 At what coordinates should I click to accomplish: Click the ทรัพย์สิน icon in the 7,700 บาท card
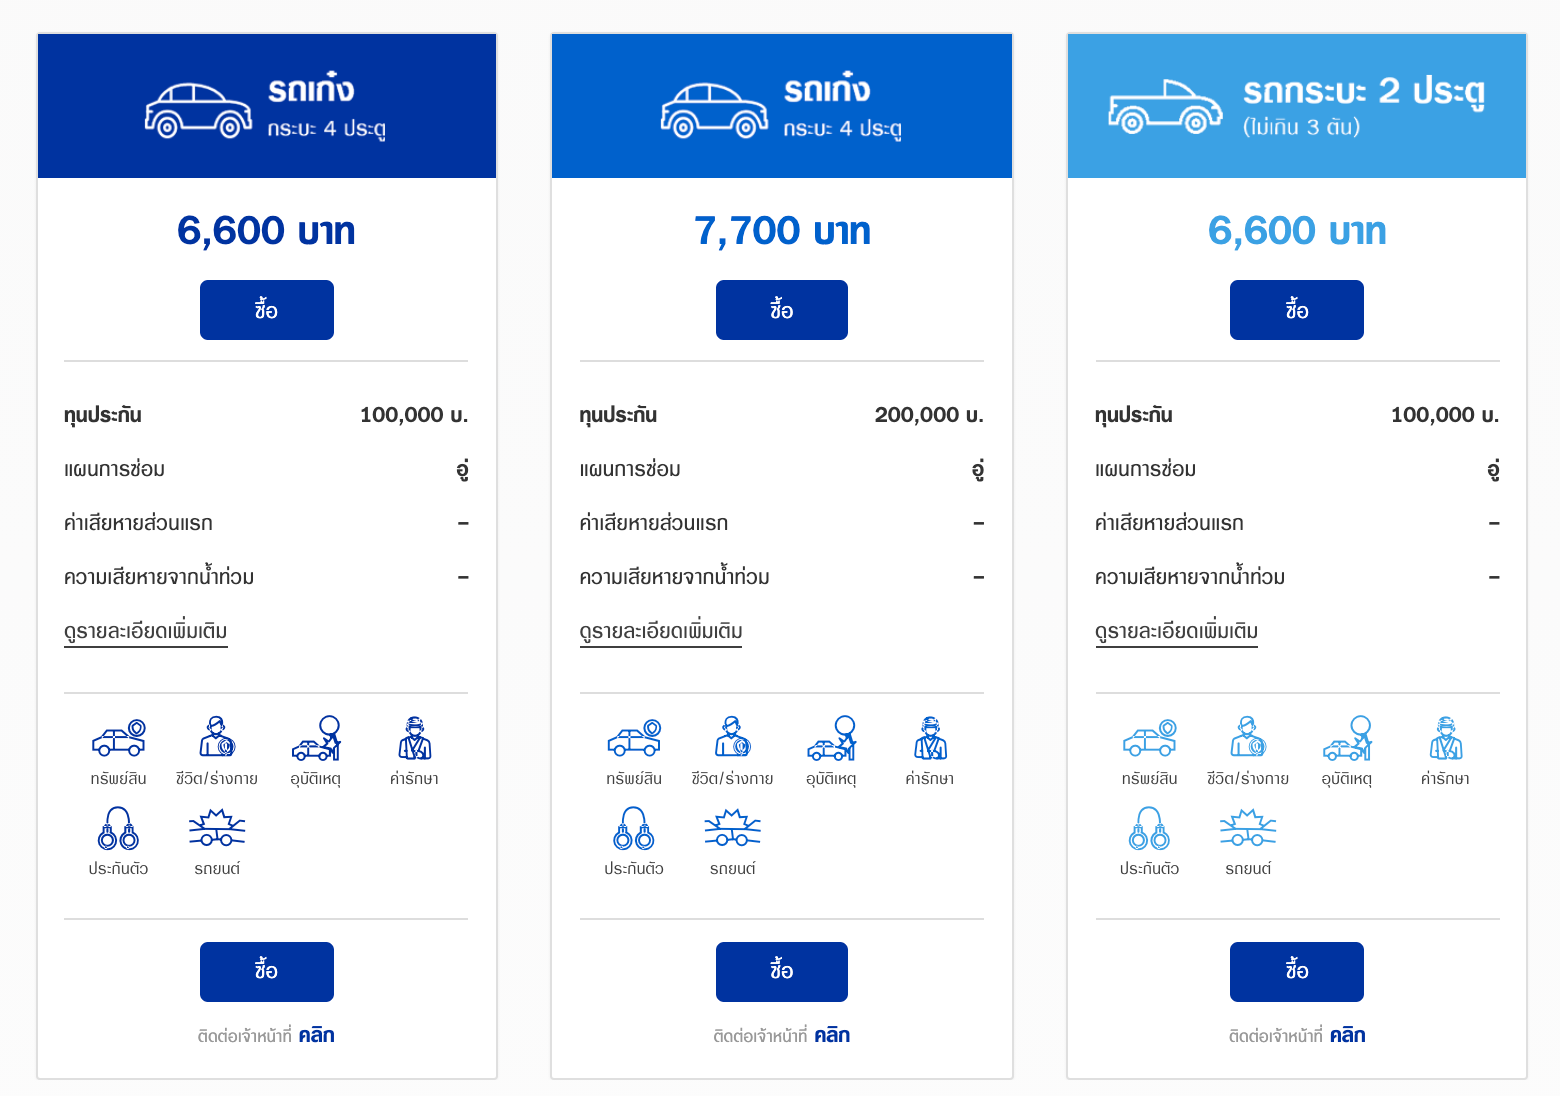[634, 738]
